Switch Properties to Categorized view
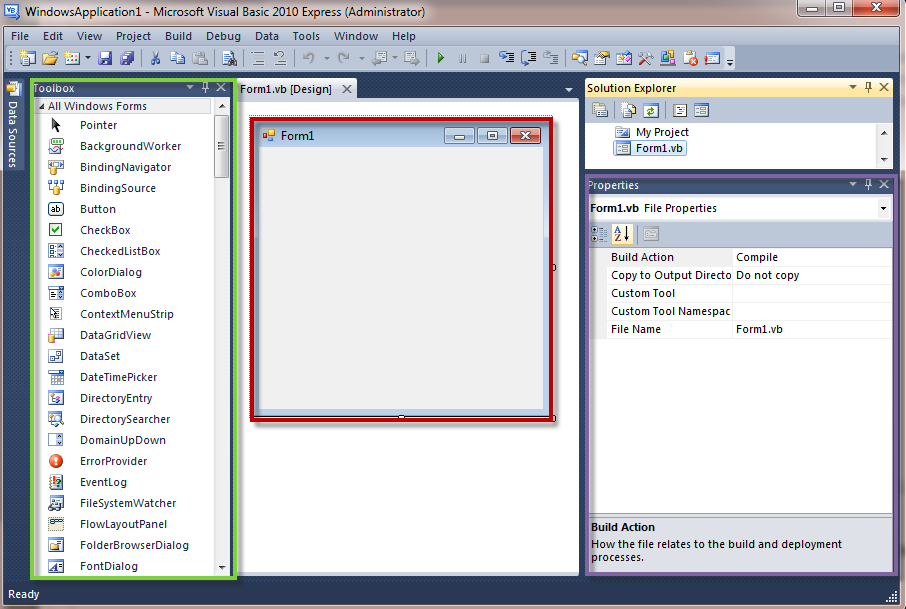This screenshot has height=609, width=906. click(599, 234)
